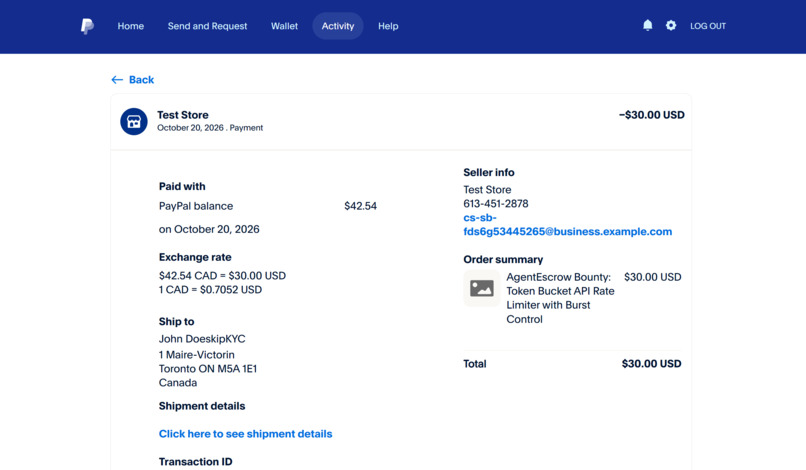
Task: Click the Test Store transaction title
Action: pos(182,115)
